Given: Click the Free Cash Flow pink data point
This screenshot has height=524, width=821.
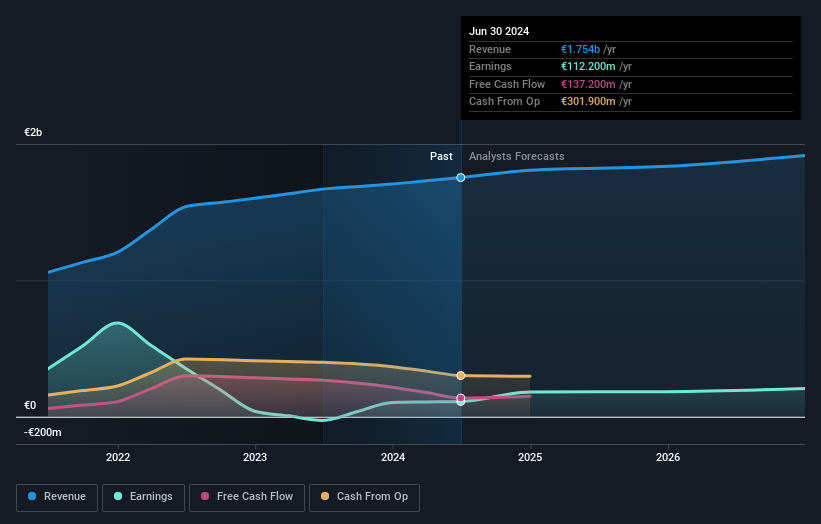Looking at the screenshot, I should [461, 398].
